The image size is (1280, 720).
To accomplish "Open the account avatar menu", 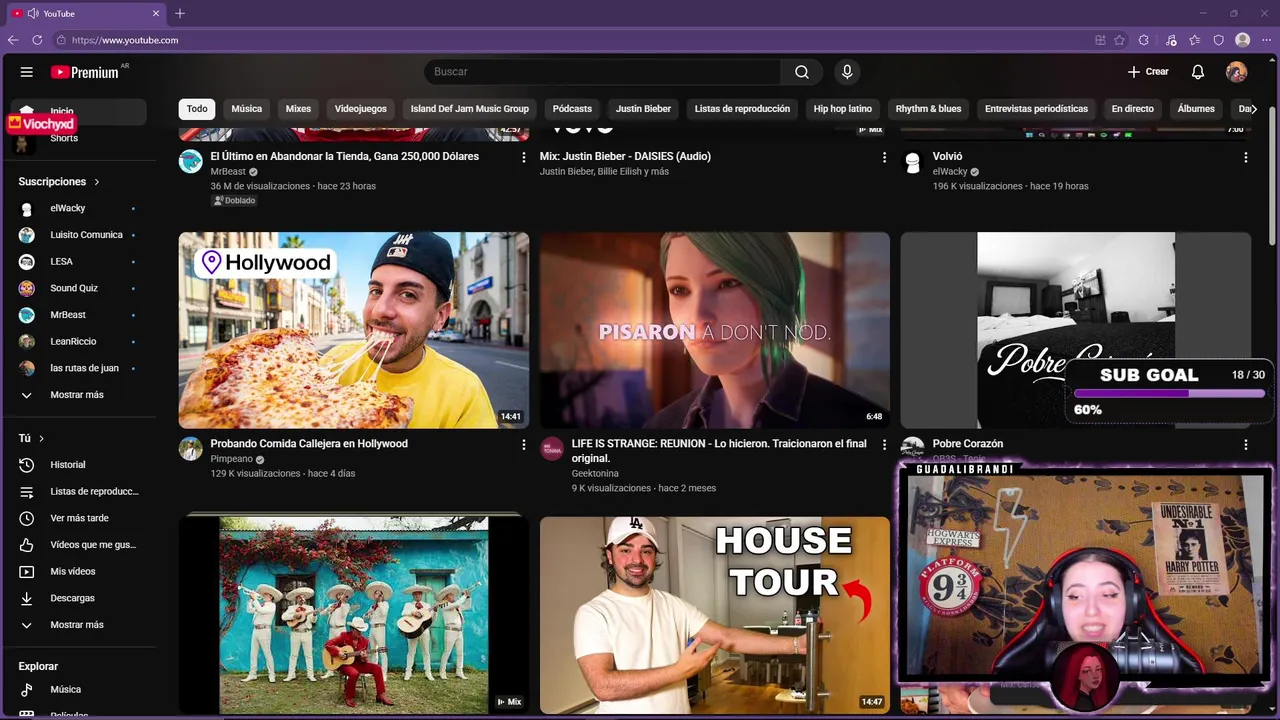I will point(1237,72).
